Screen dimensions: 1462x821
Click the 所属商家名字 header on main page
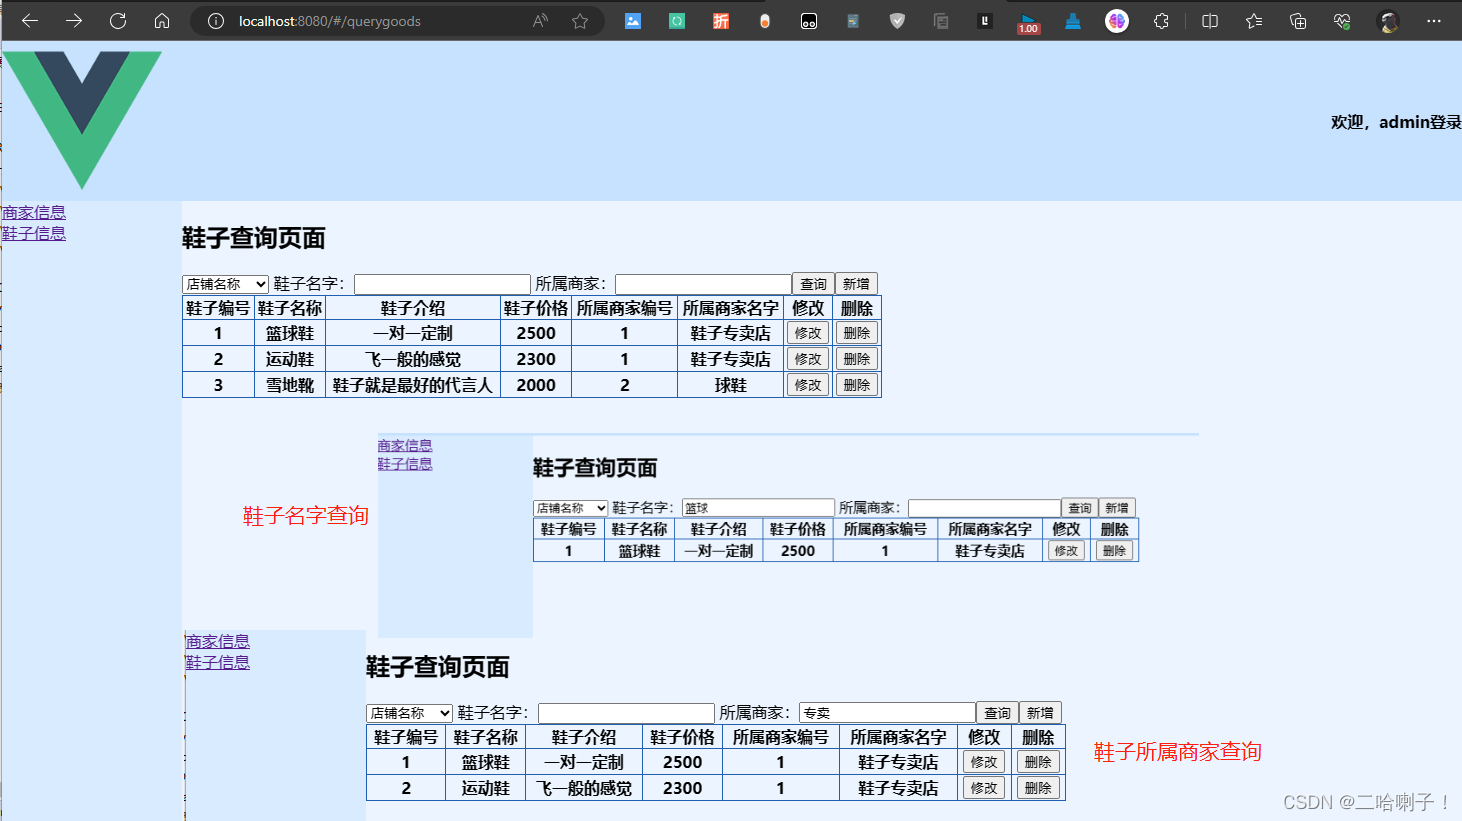731,308
